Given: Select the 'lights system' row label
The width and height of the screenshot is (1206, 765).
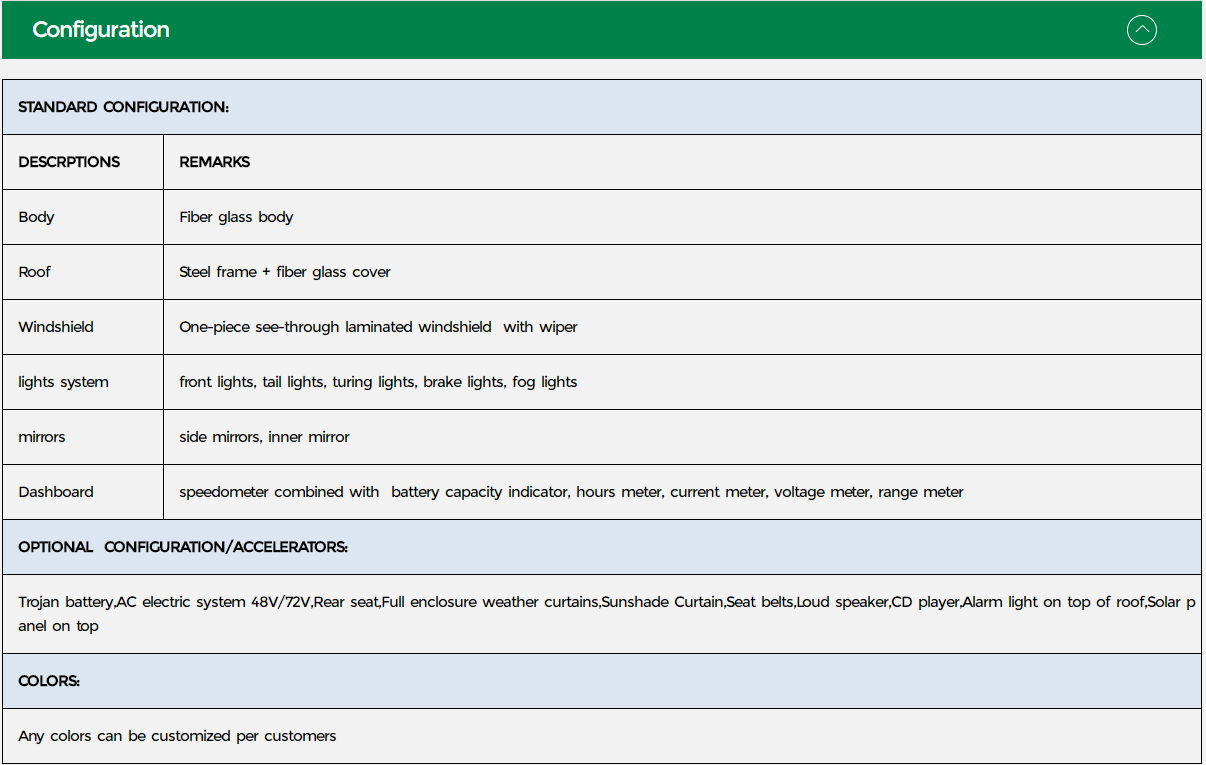Looking at the screenshot, I should [x=64, y=382].
